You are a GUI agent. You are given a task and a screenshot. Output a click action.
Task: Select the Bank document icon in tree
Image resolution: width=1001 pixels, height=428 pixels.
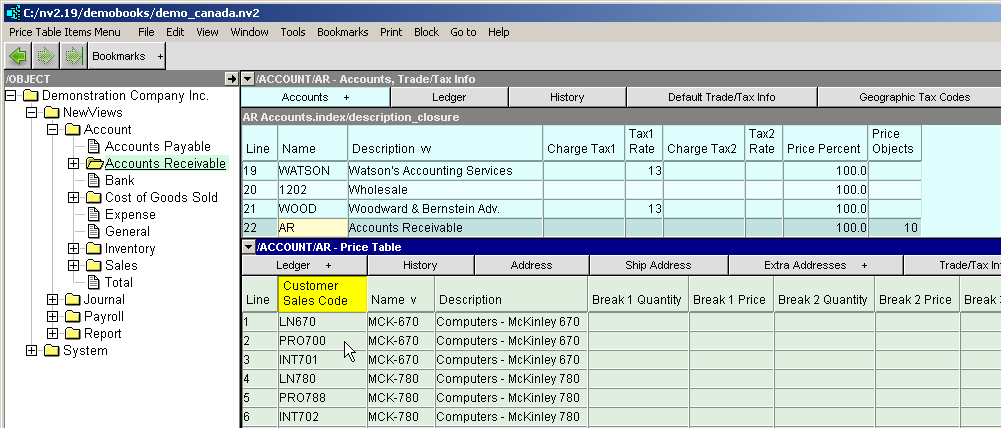pos(94,181)
